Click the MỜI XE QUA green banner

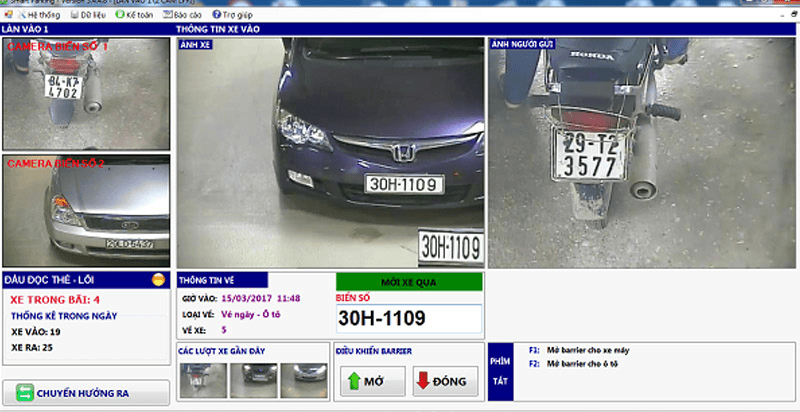coord(409,282)
